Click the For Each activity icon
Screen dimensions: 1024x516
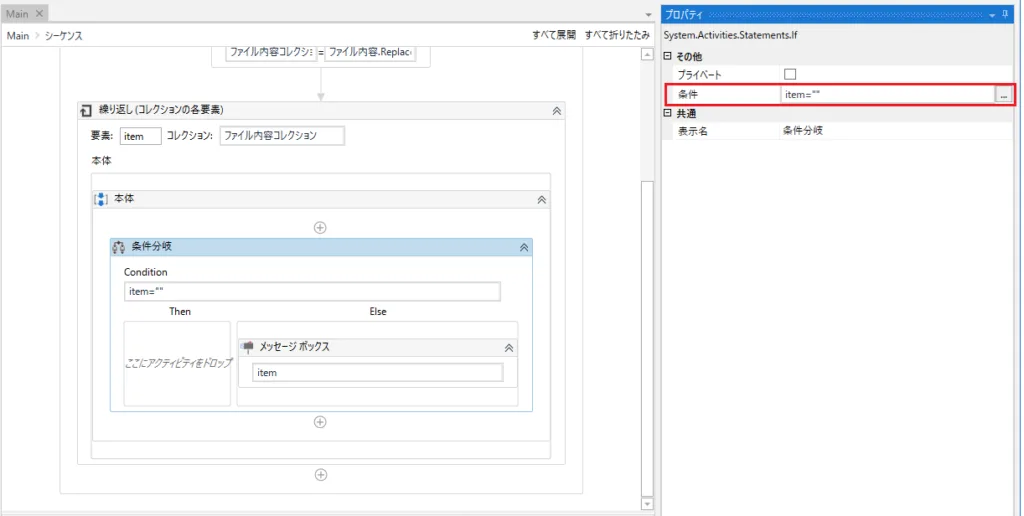[x=86, y=111]
